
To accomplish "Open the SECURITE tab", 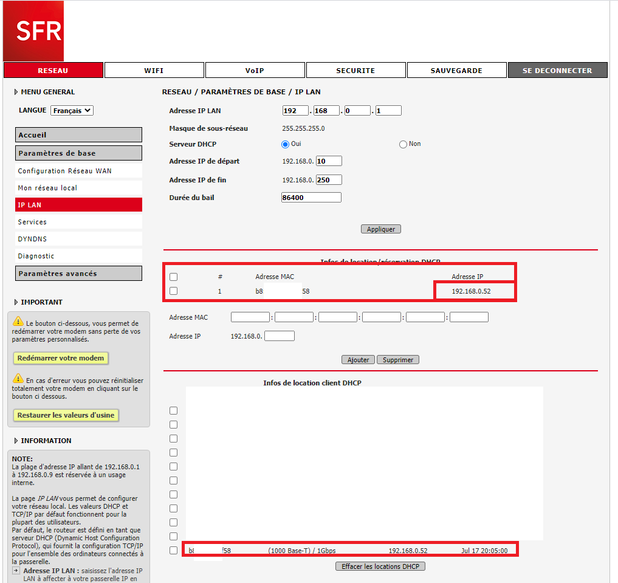I will 355,71.
